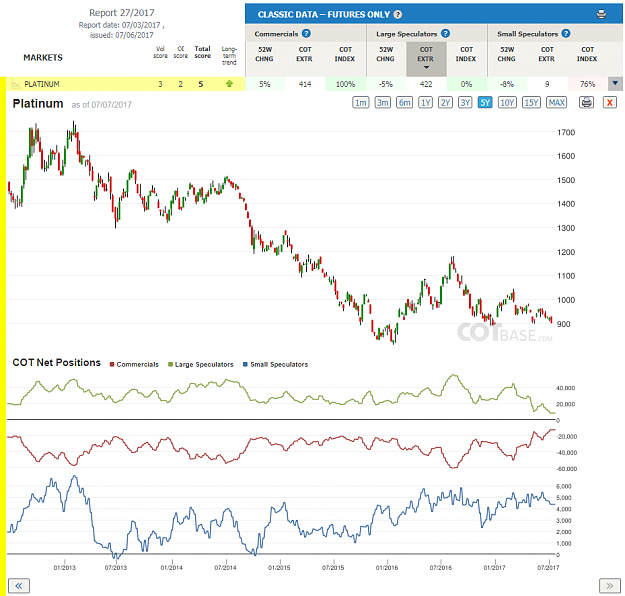Click the green long-term trend arrow

[x=229, y=84]
